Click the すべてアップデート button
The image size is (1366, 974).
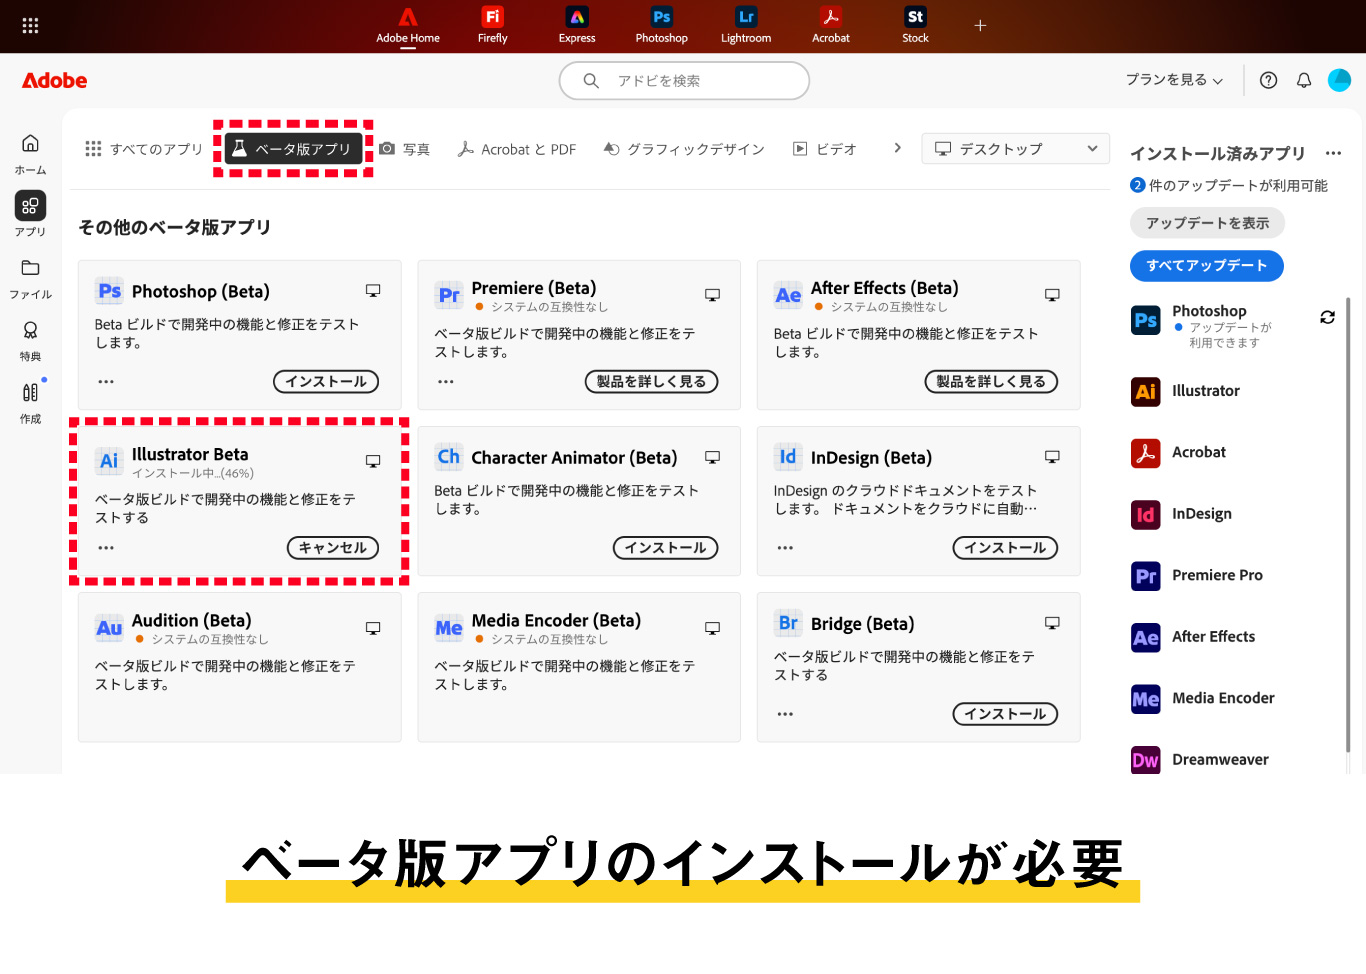(1206, 266)
